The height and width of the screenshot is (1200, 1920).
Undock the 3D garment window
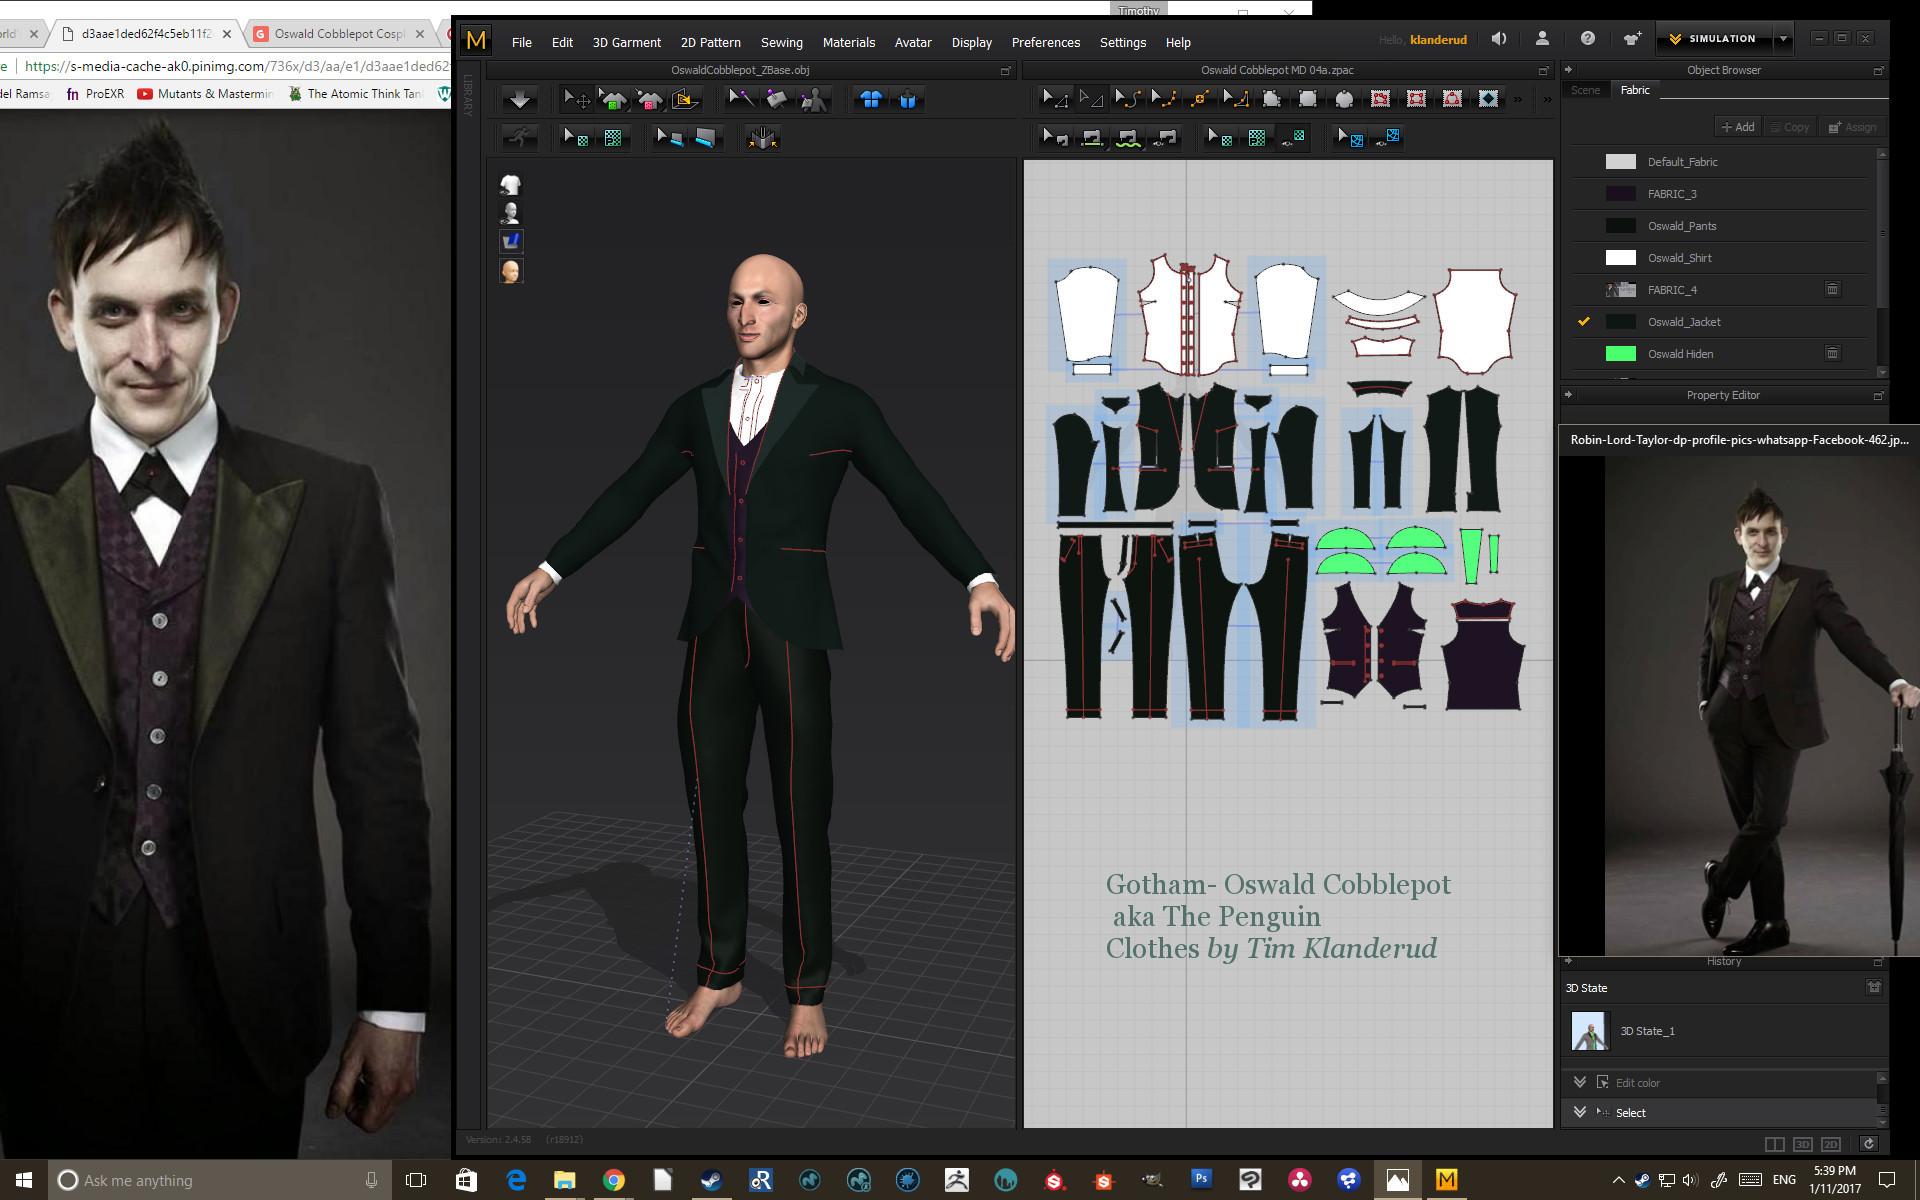(1005, 70)
